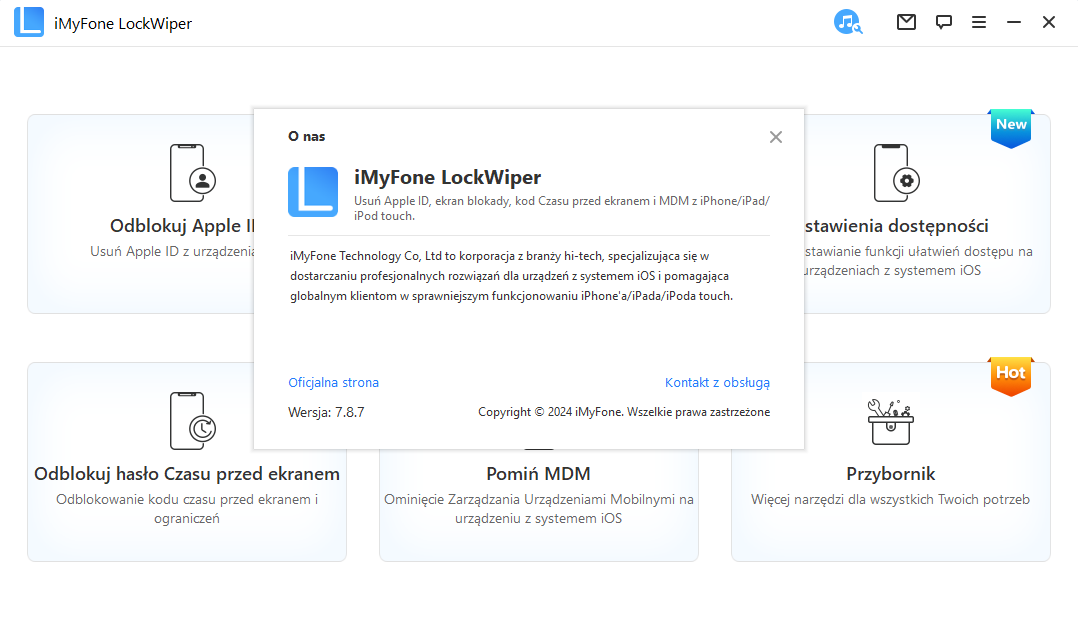
Task: Click the iMyFone Technology Co, Ltd paragraph
Action: pos(511,276)
